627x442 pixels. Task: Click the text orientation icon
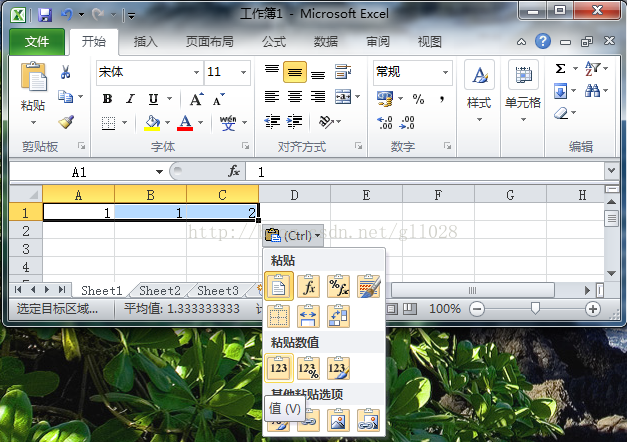[x=326, y=122]
